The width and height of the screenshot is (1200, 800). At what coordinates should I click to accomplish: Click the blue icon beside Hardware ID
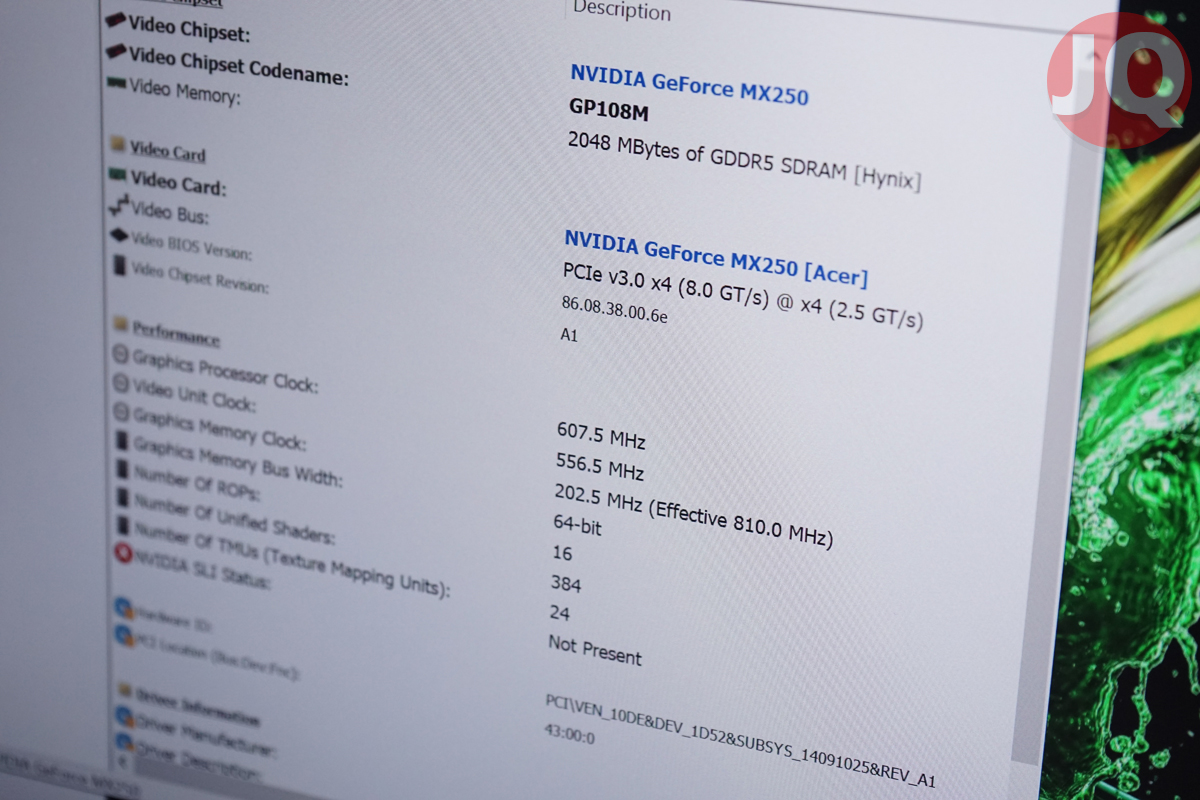[124, 607]
